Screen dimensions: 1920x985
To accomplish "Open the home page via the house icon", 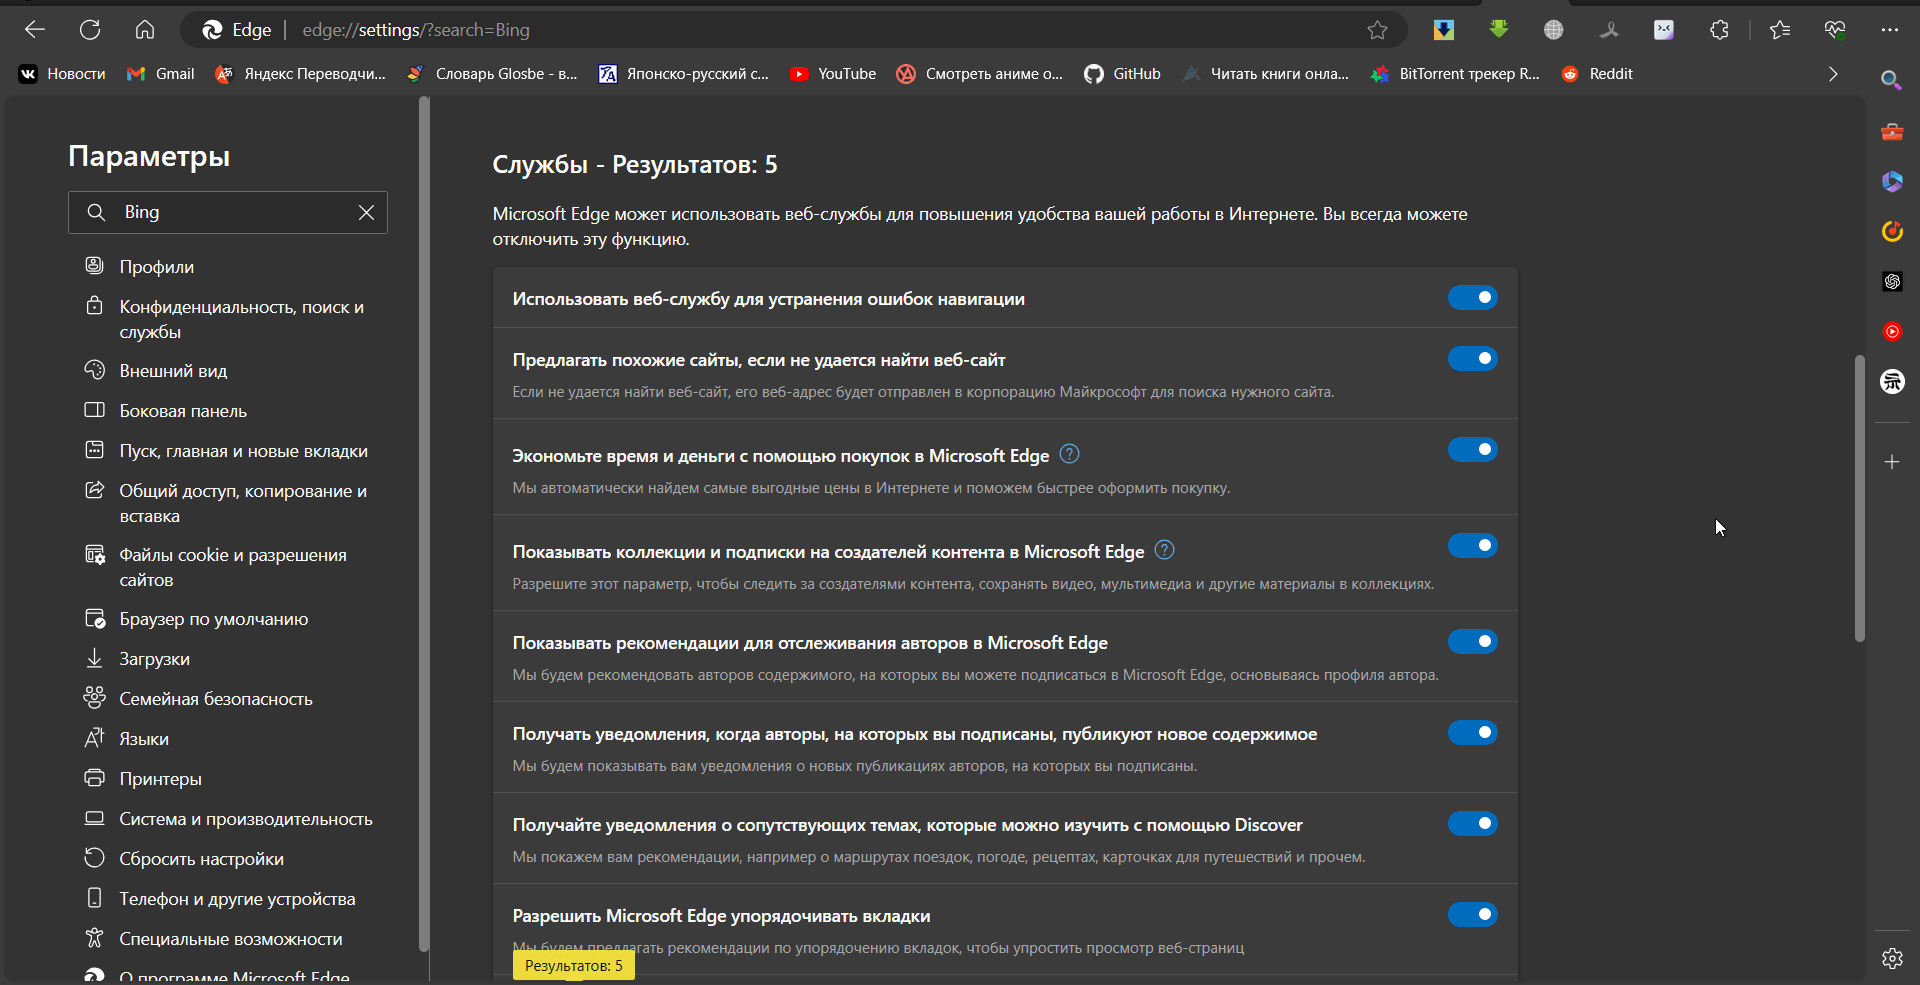I will coord(145,30).
